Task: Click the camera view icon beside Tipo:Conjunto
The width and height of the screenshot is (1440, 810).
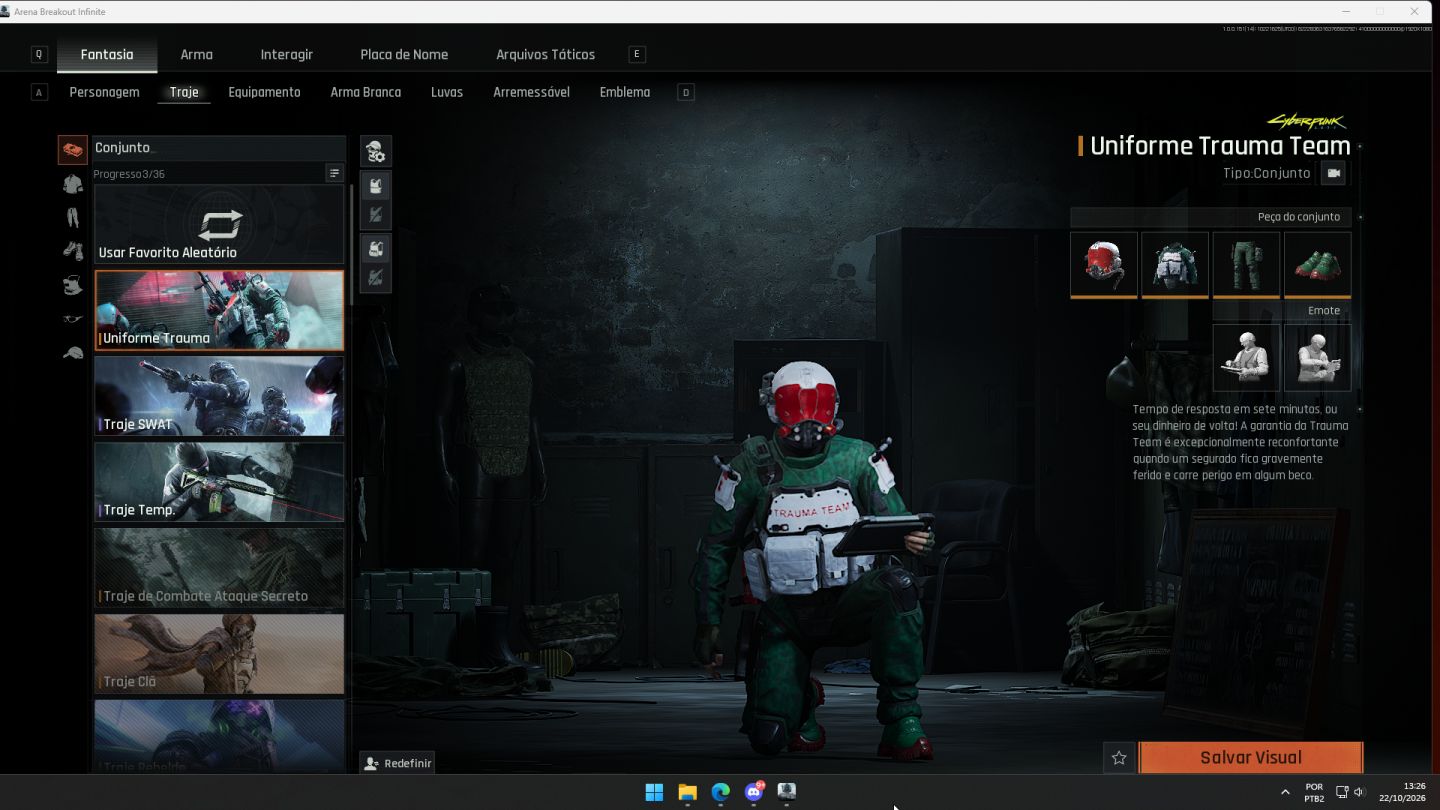Action: click(1333, 173)
